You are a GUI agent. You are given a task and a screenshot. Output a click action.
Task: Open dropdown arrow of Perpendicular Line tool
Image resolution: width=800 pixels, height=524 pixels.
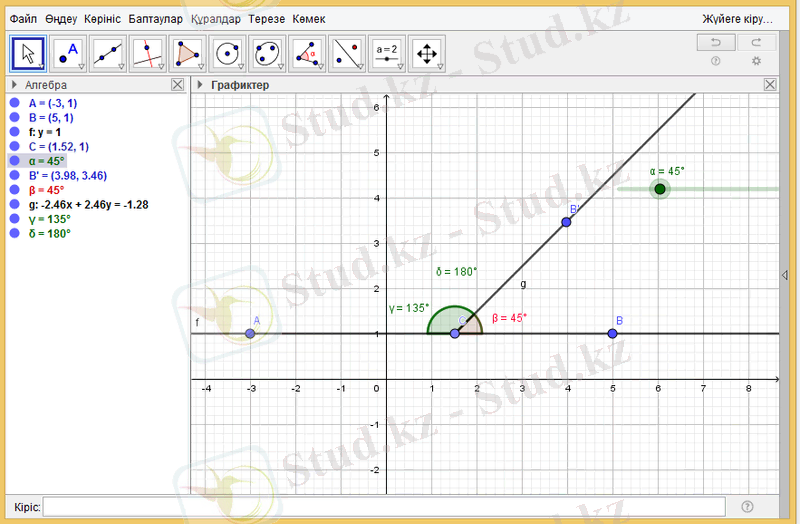tap(161, 67)
